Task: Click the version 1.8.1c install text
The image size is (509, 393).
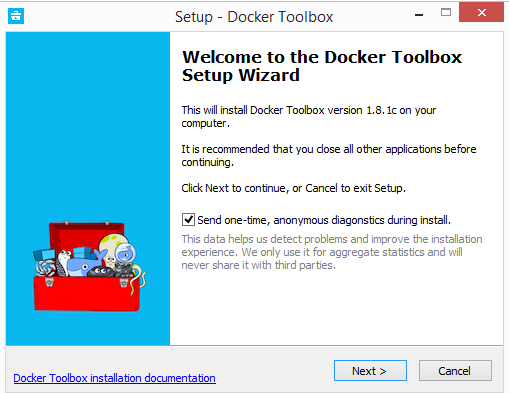Action: [x=309, y=117]
